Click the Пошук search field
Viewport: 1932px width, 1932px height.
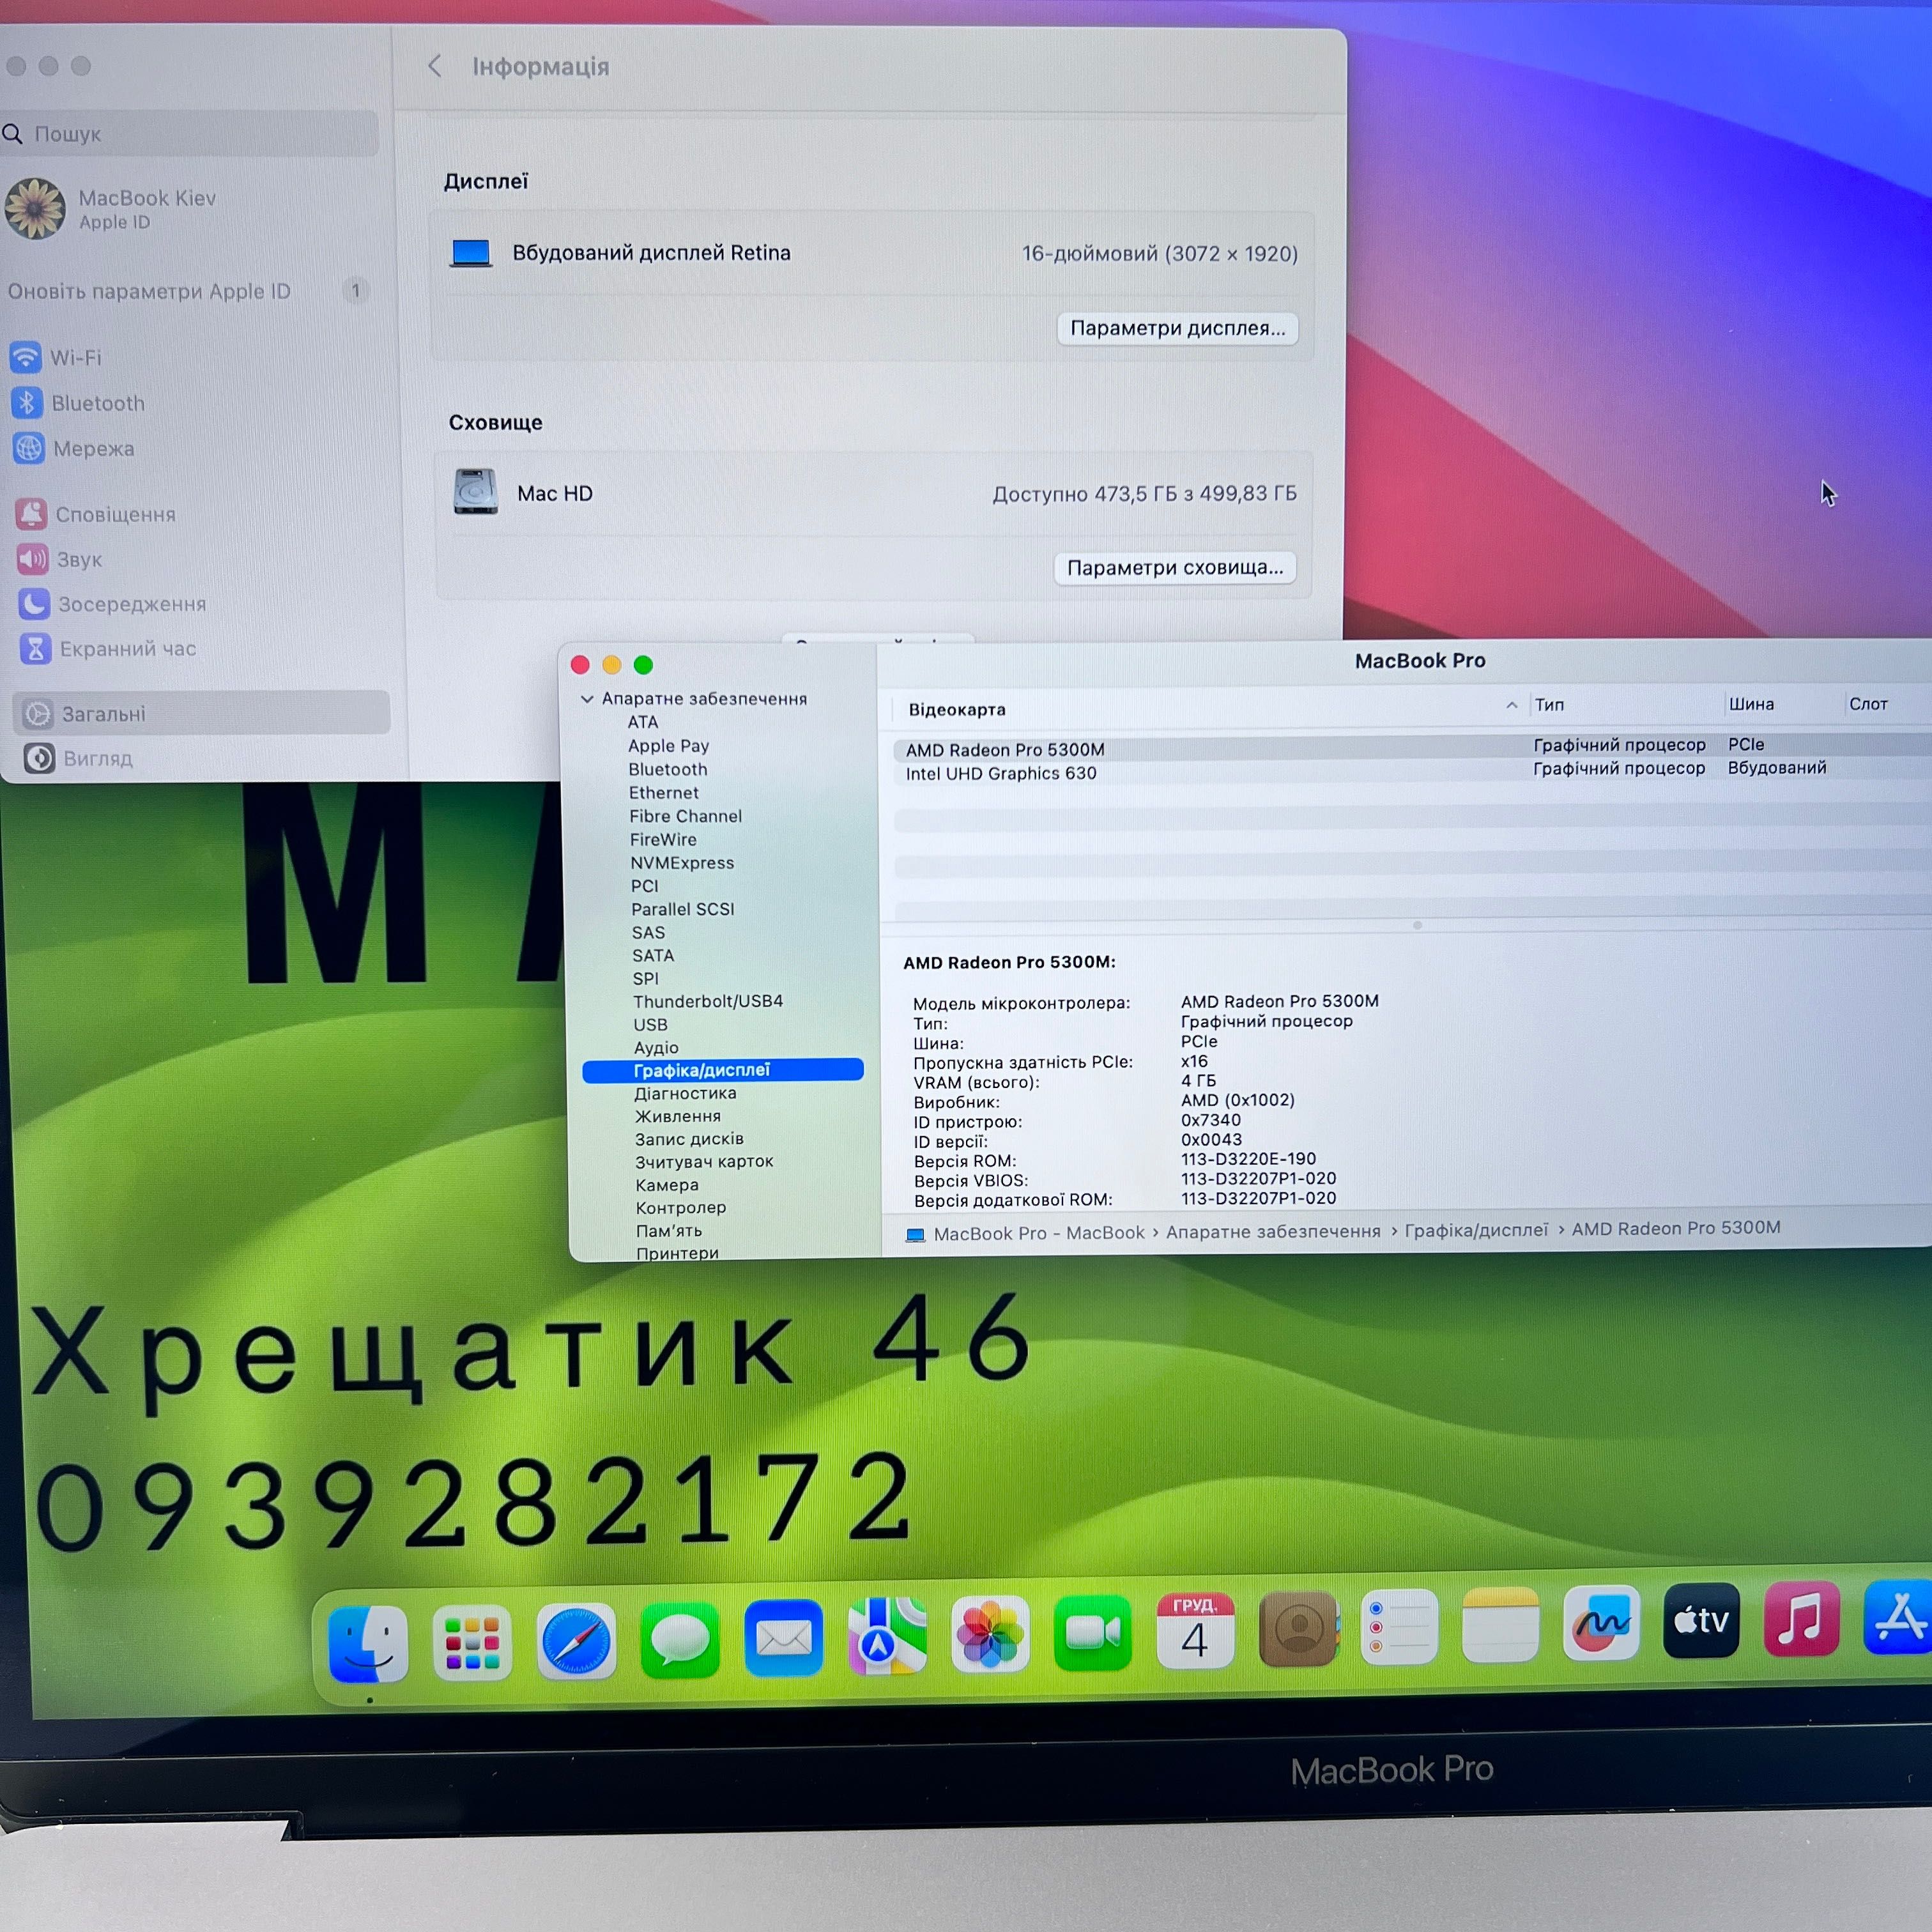(189, 133)
